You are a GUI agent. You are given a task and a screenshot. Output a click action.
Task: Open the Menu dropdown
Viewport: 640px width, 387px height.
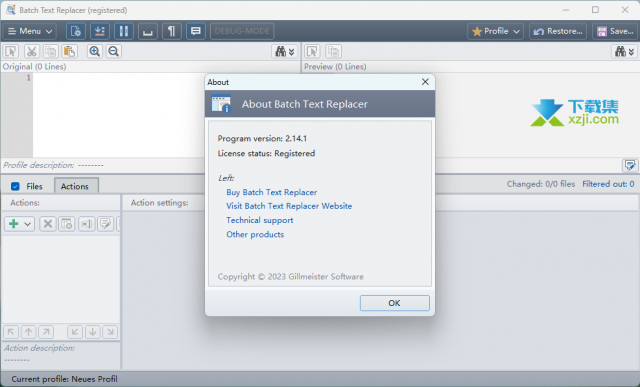[x=29, y=31]
